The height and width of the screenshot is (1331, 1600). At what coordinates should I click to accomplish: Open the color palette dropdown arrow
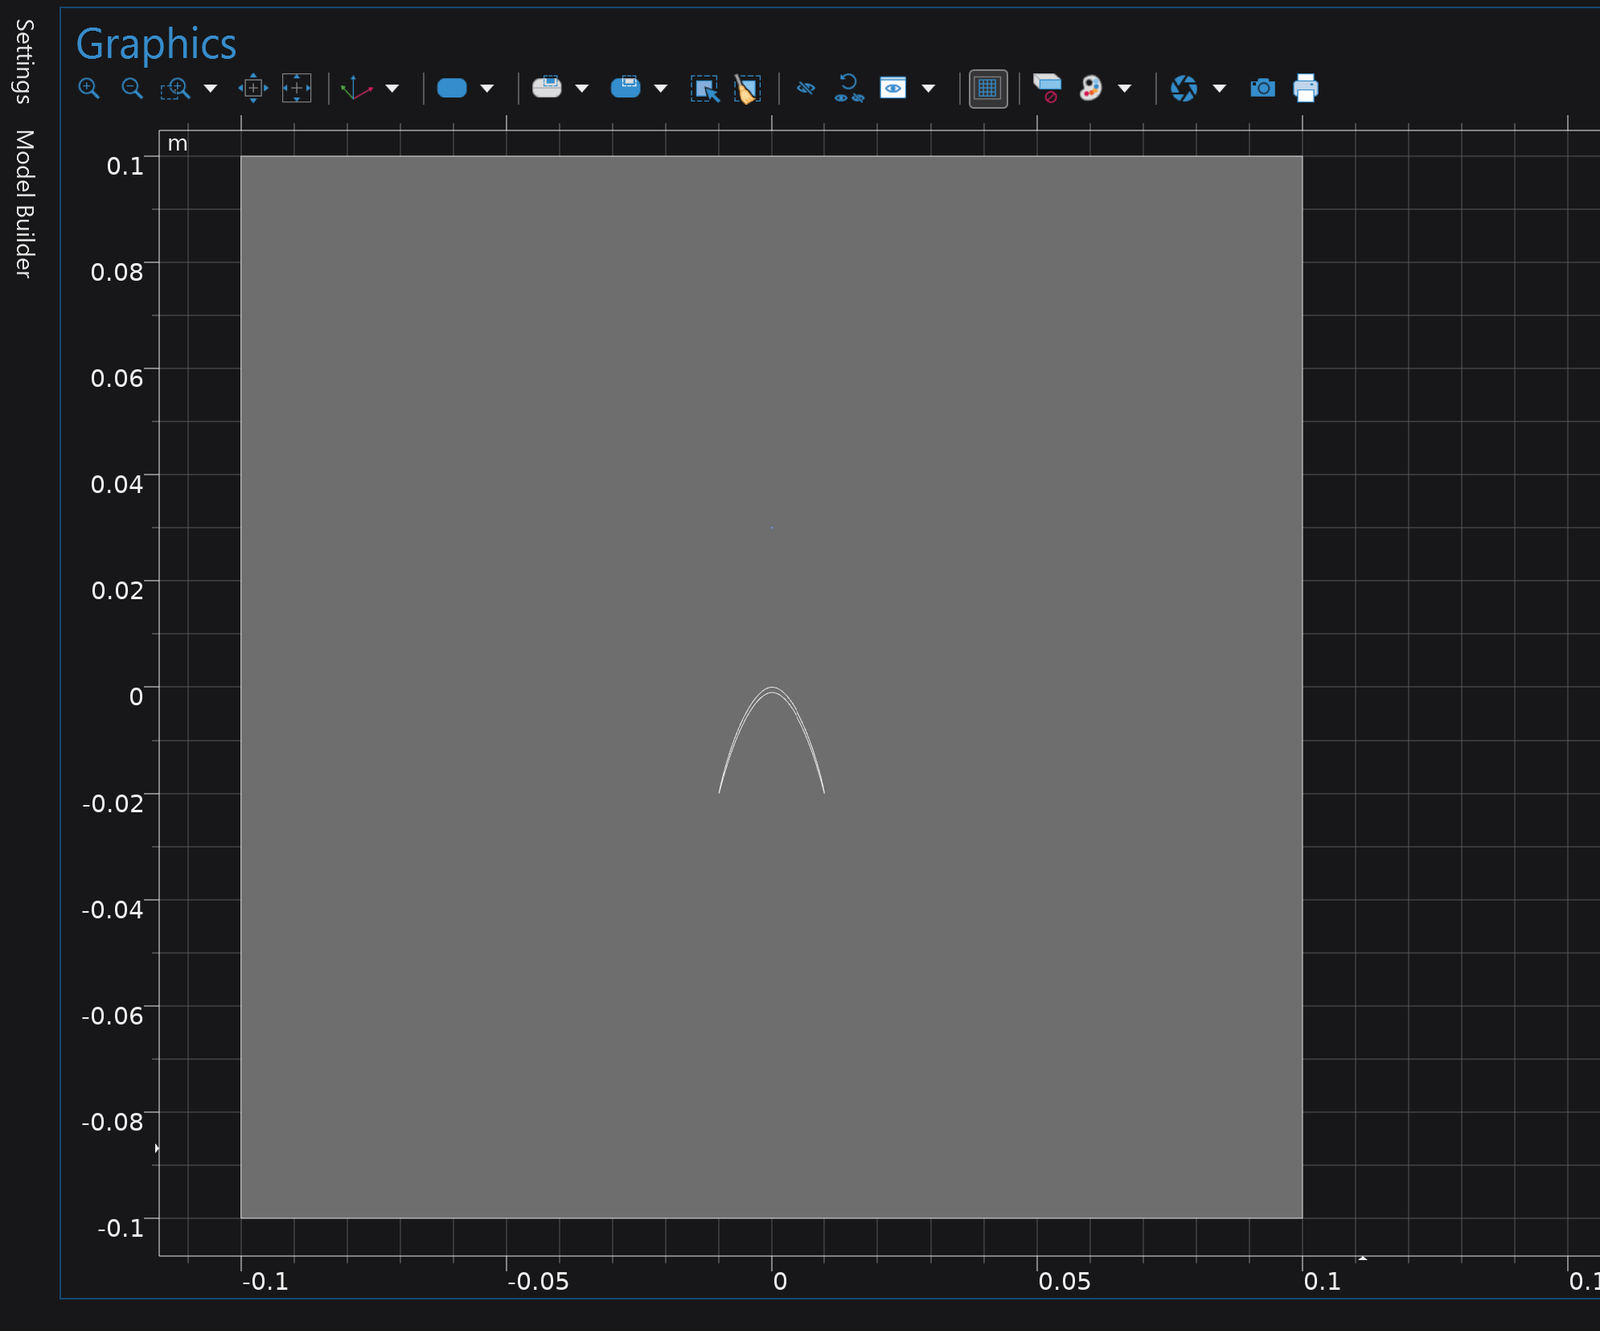(x=1125, y=88)
